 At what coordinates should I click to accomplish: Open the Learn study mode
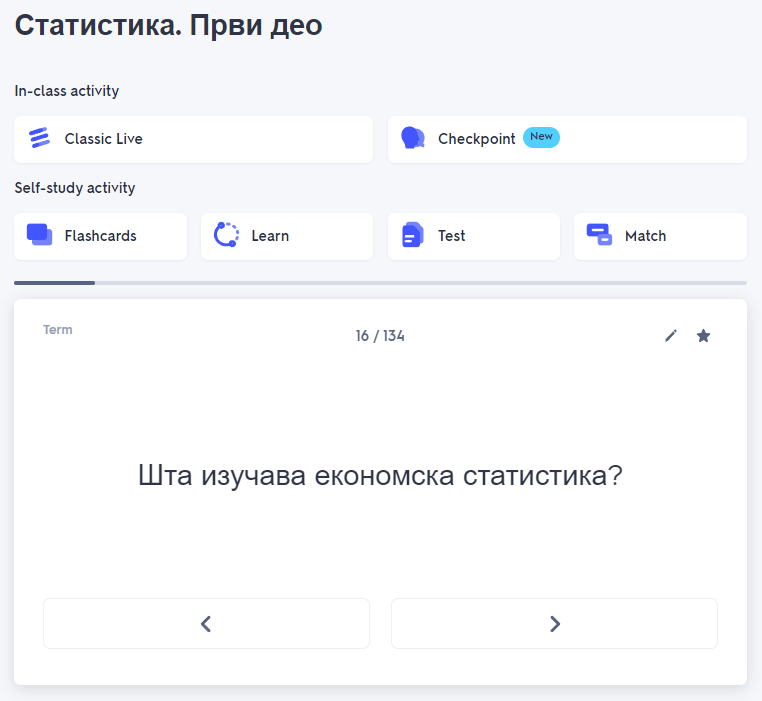[287, 236]
